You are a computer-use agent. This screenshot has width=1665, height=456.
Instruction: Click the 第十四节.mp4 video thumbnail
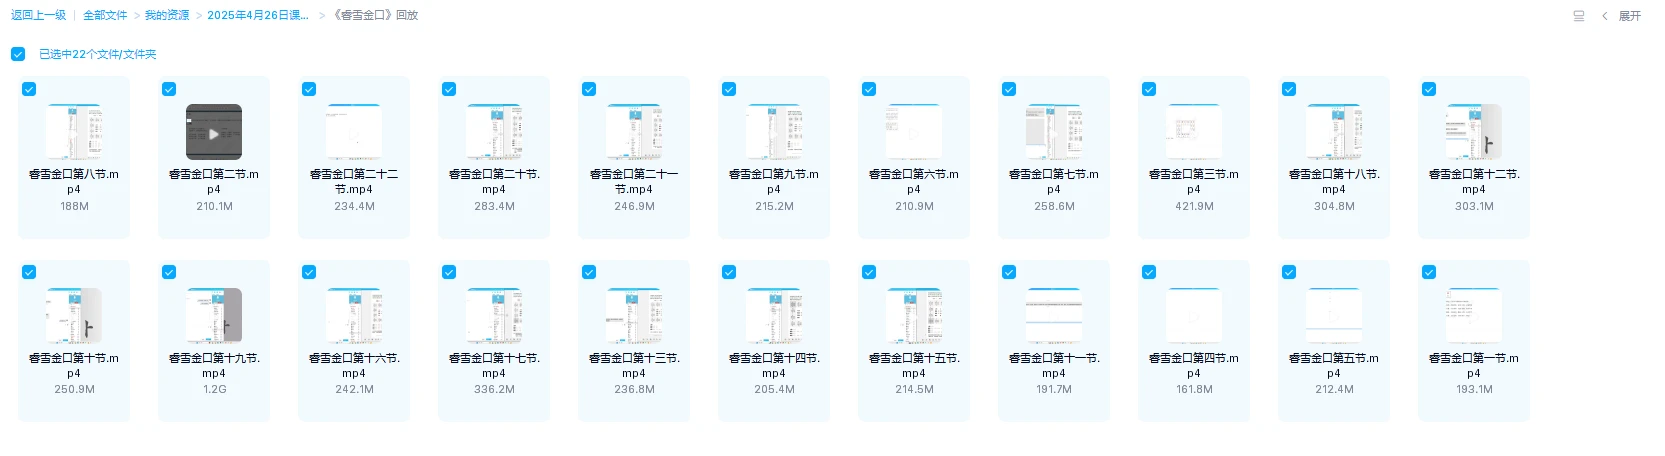pyautogui.click(x=774, y=316)
